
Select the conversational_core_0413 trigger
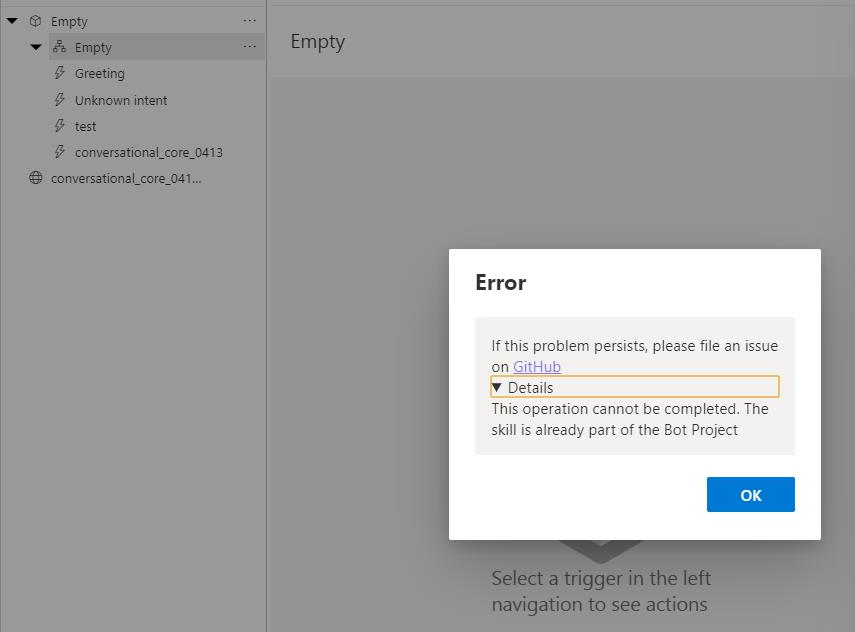point(147,152)
